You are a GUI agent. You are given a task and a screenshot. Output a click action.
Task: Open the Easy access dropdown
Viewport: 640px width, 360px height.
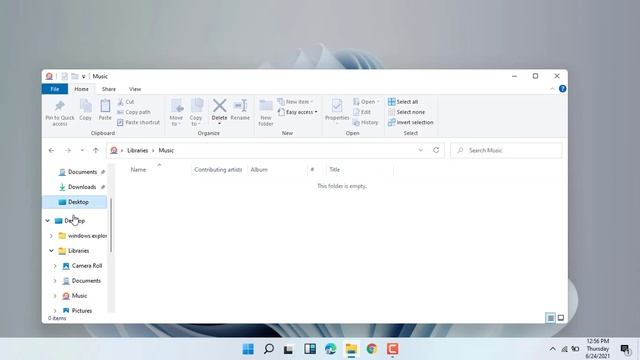(x=298, y=112)
